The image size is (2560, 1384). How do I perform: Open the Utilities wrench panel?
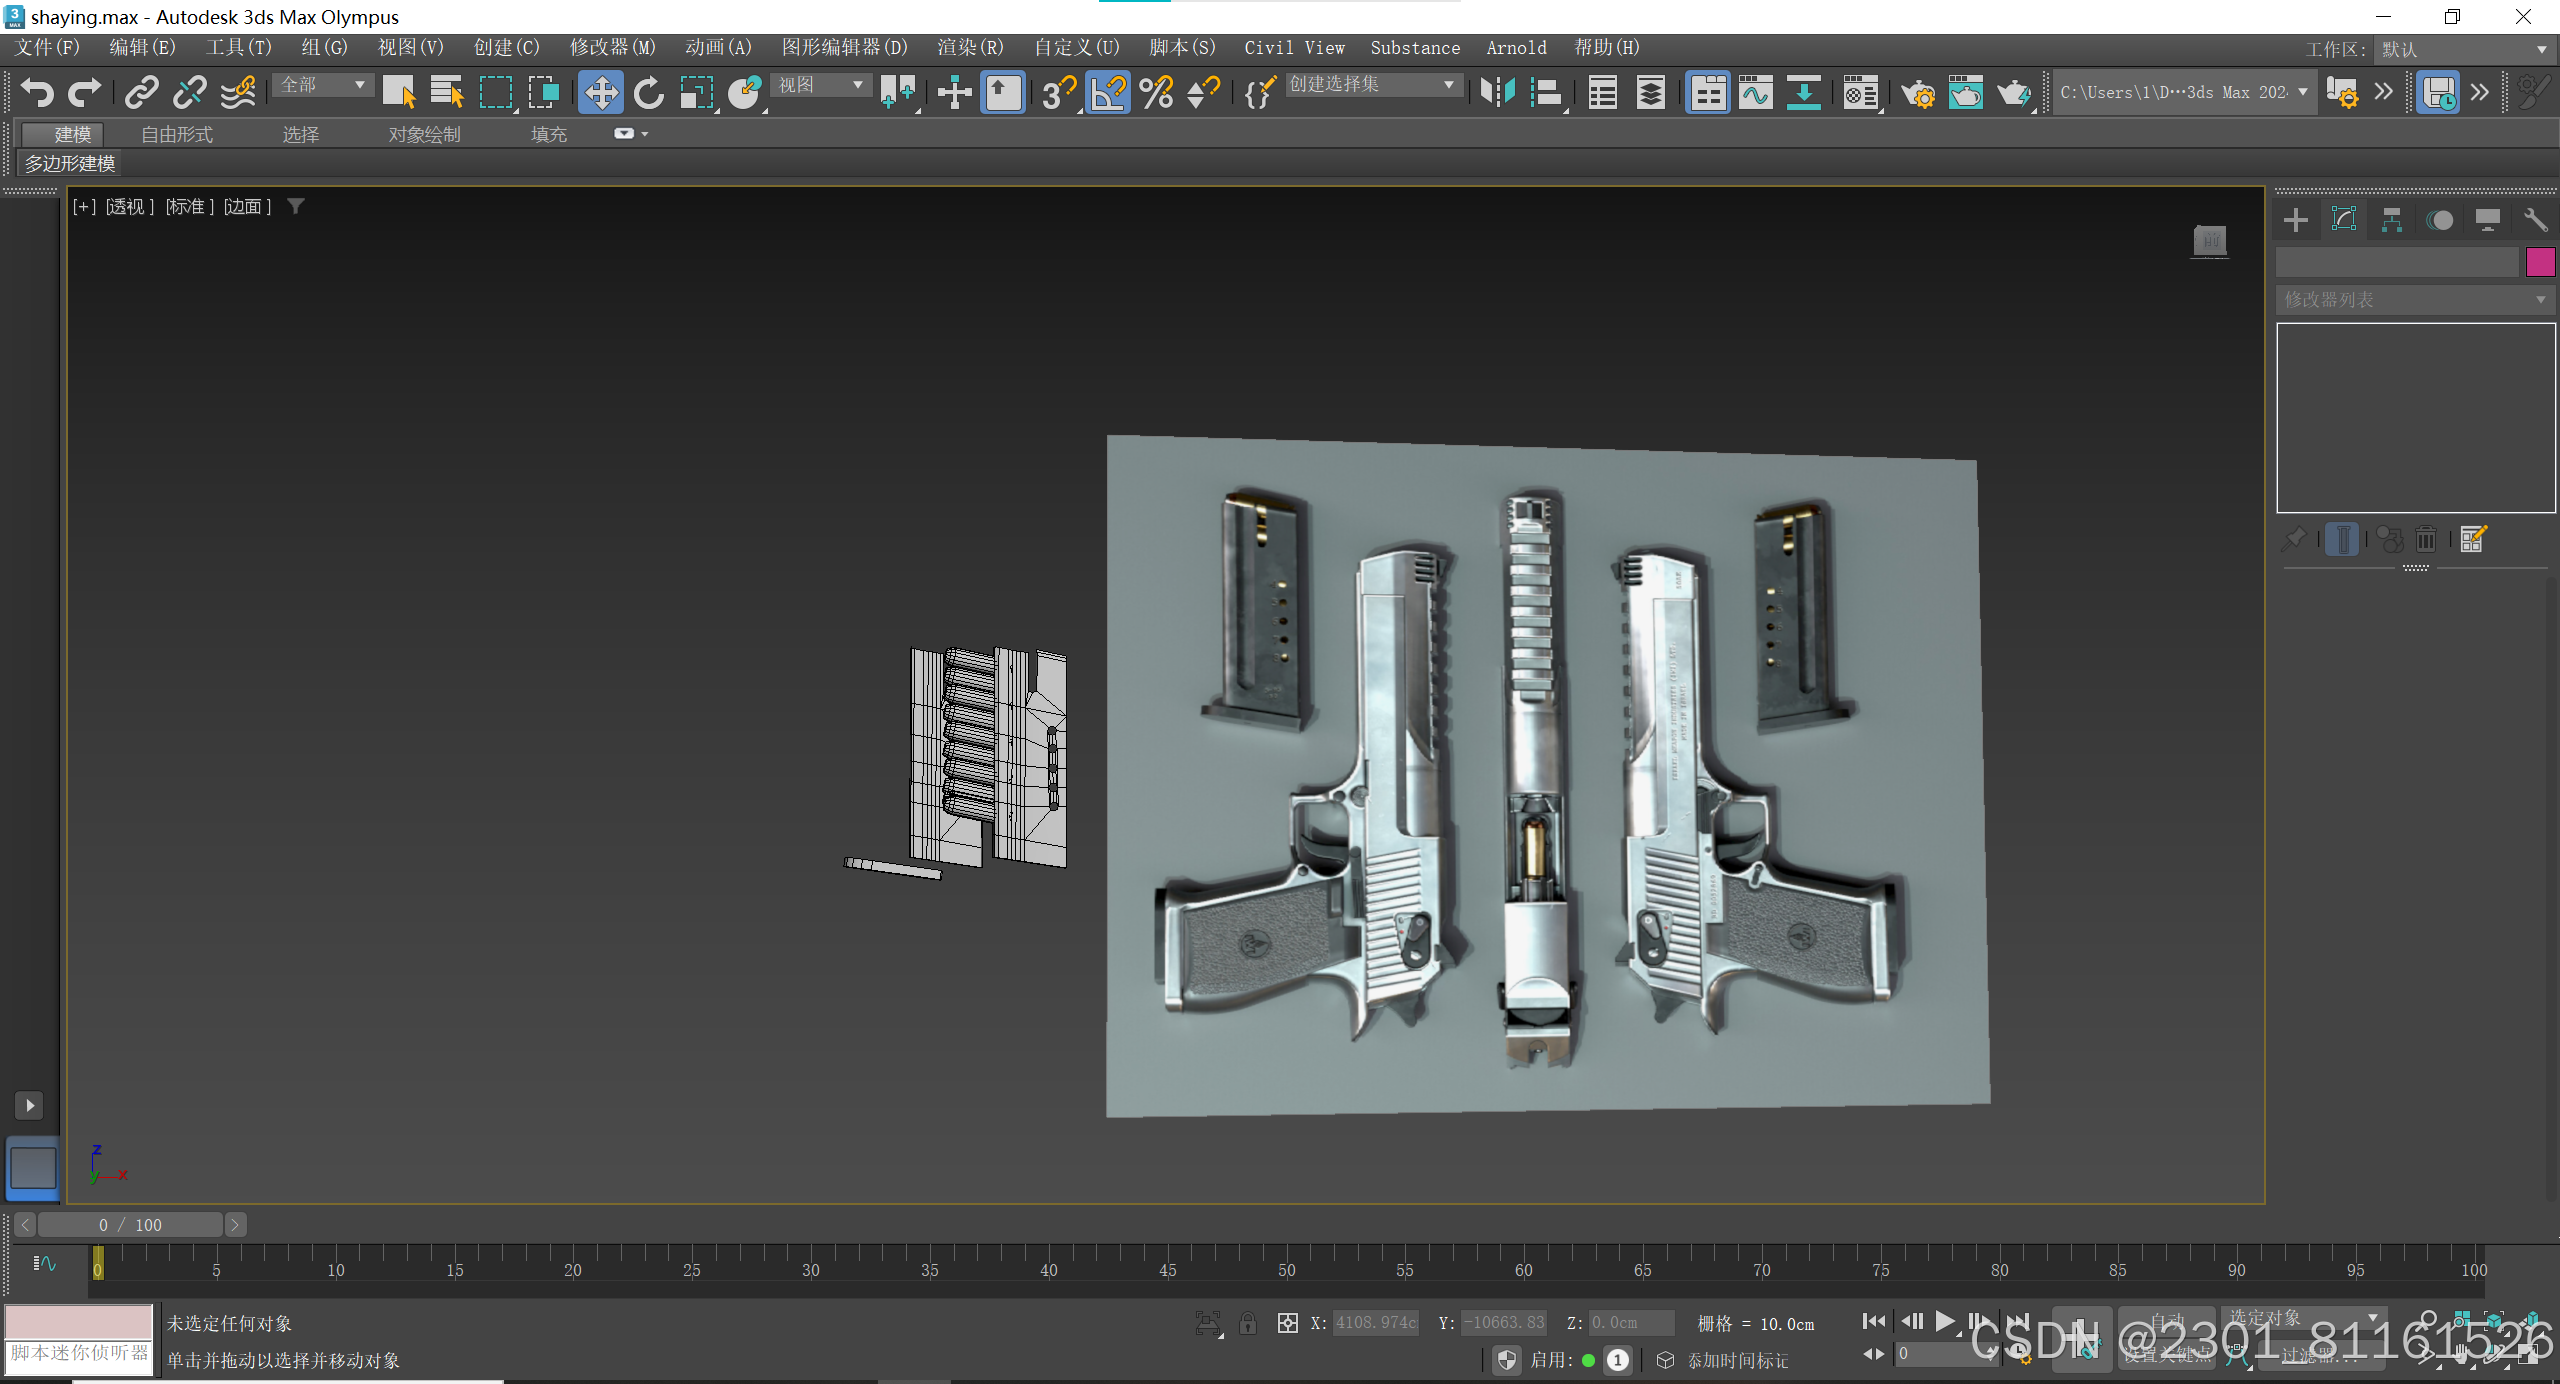click(x=2534, y=220)
